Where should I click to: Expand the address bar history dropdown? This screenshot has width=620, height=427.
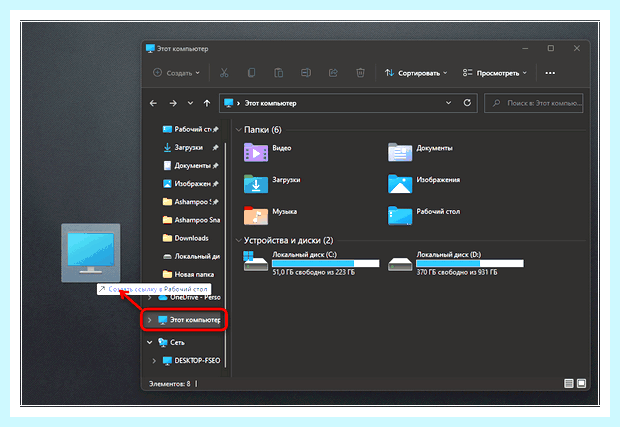pos(448,103)
